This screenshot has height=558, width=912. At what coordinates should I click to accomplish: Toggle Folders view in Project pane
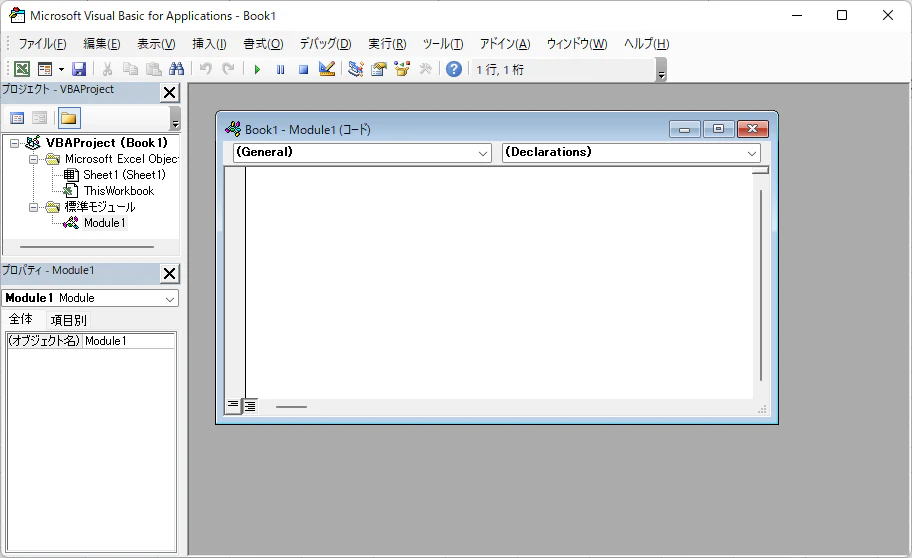(x=69, y=119)
